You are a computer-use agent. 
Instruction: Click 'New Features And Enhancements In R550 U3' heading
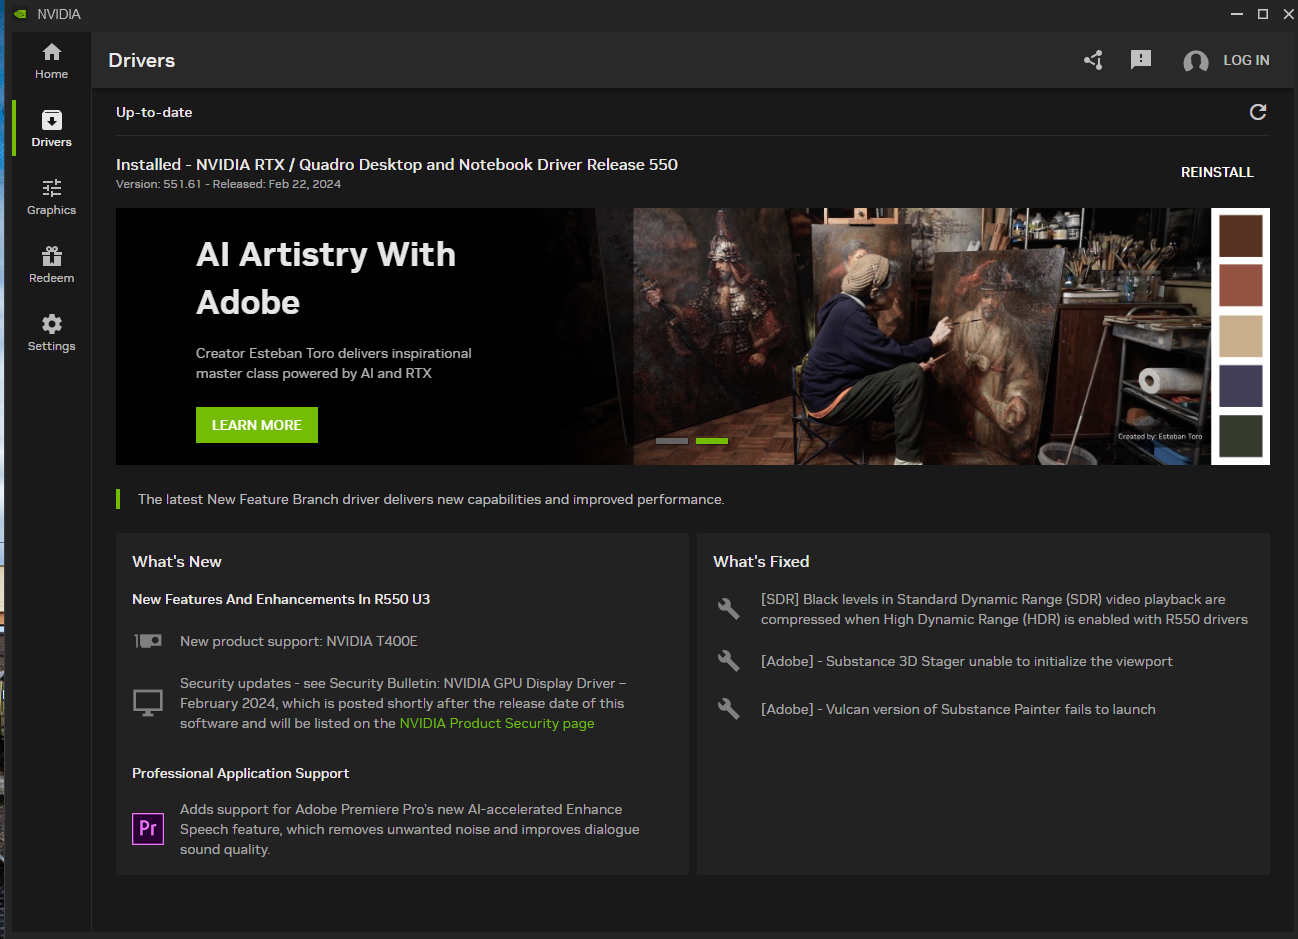(x=281, y=599)
